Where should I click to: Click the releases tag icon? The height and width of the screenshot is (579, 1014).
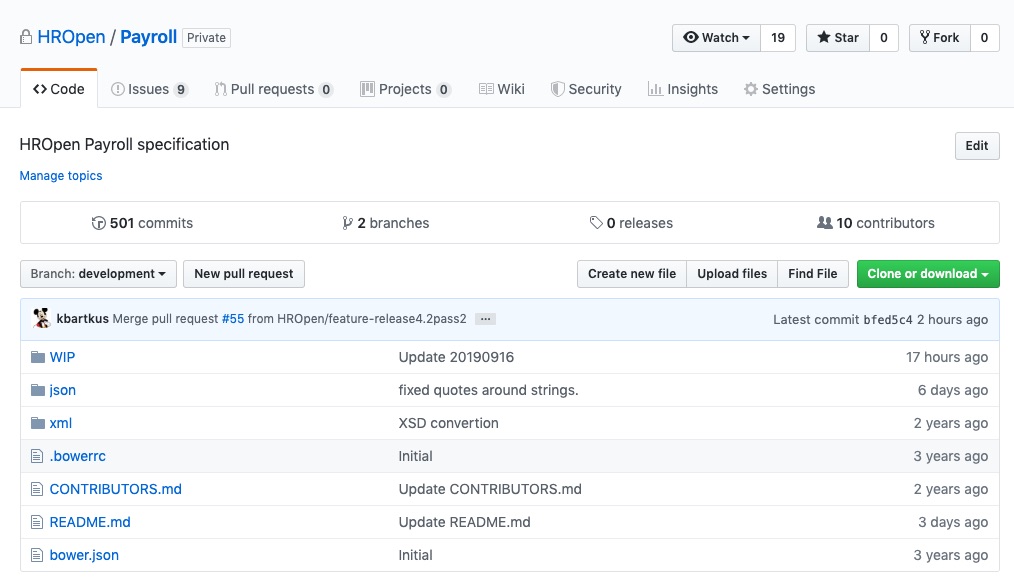(x=596, y=223)
